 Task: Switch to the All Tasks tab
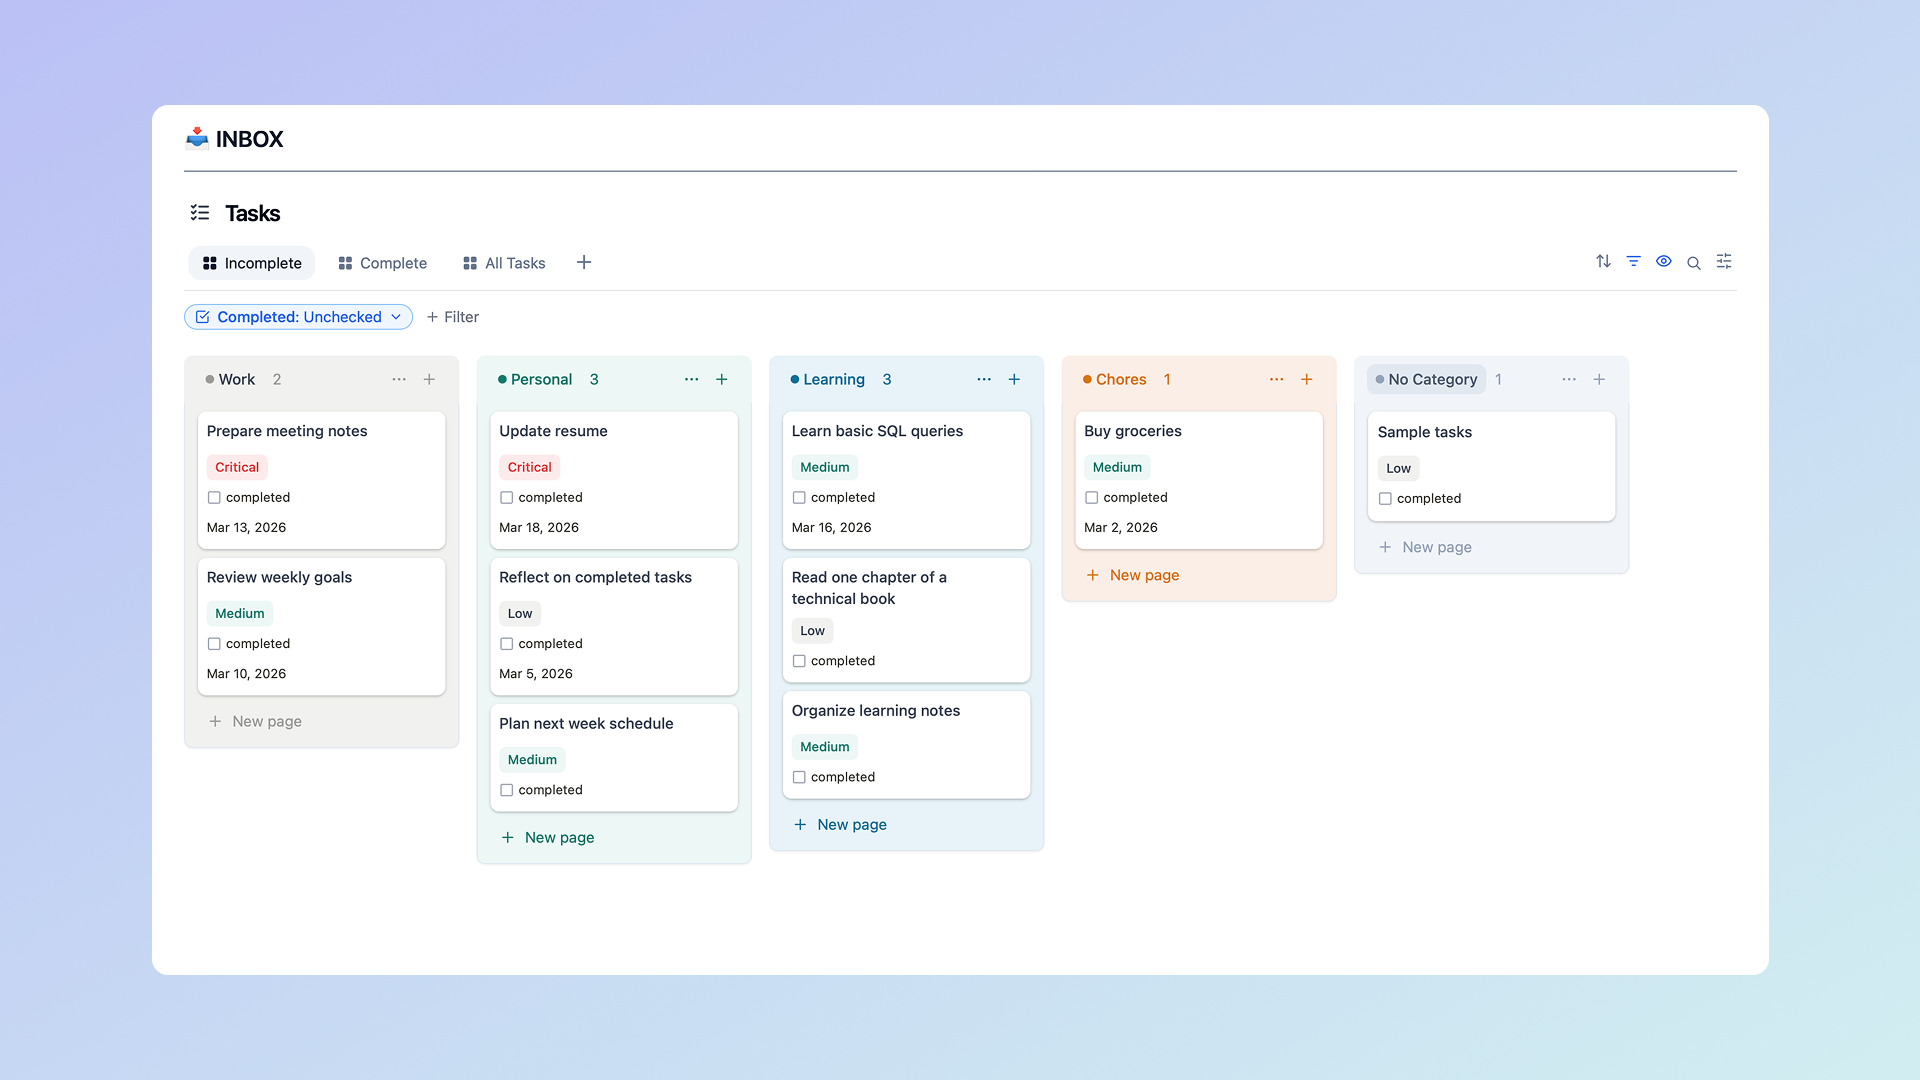click(x=504, y=263)
